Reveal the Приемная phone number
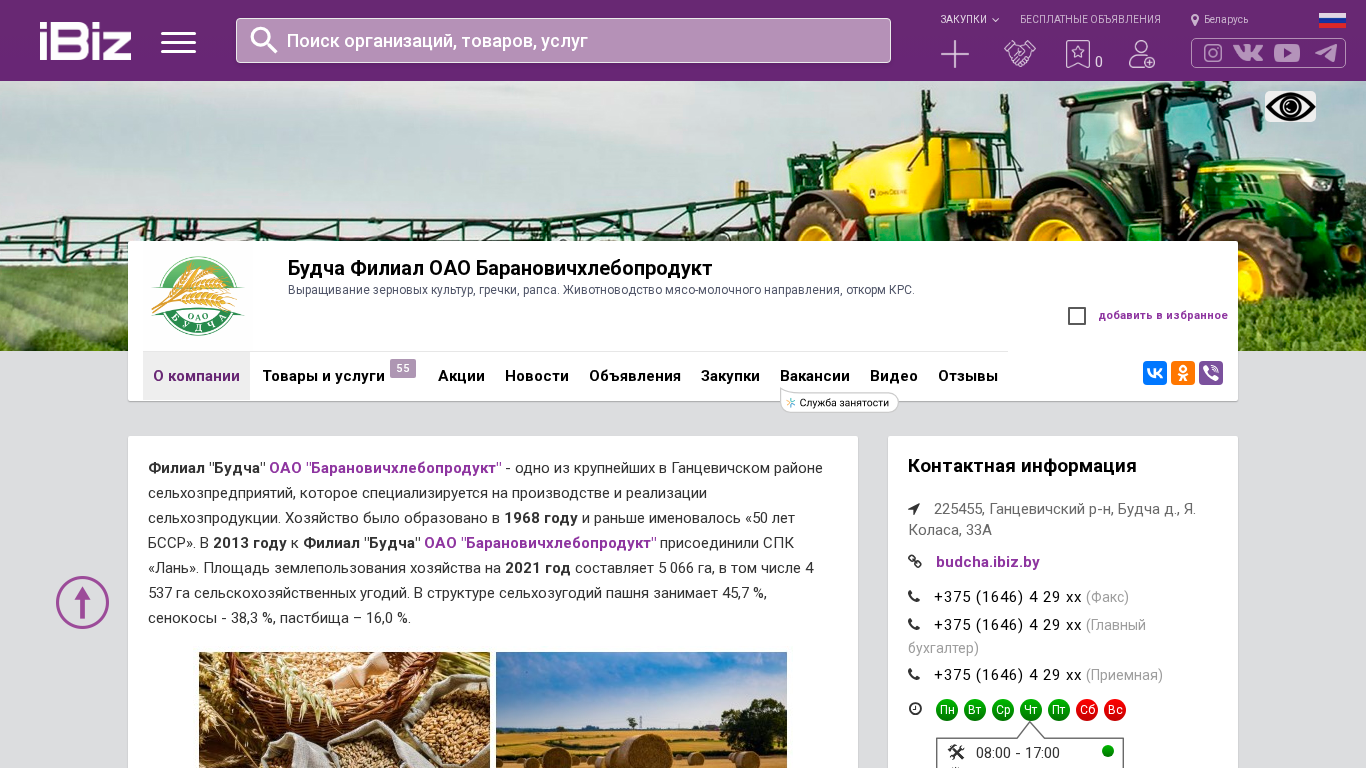 click(1008, 675)
